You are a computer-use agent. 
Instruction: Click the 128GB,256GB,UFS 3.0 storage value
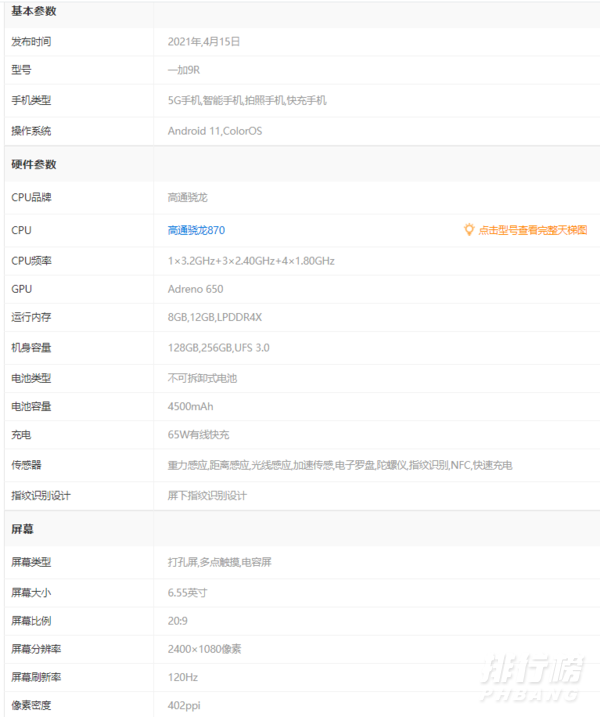219,348
